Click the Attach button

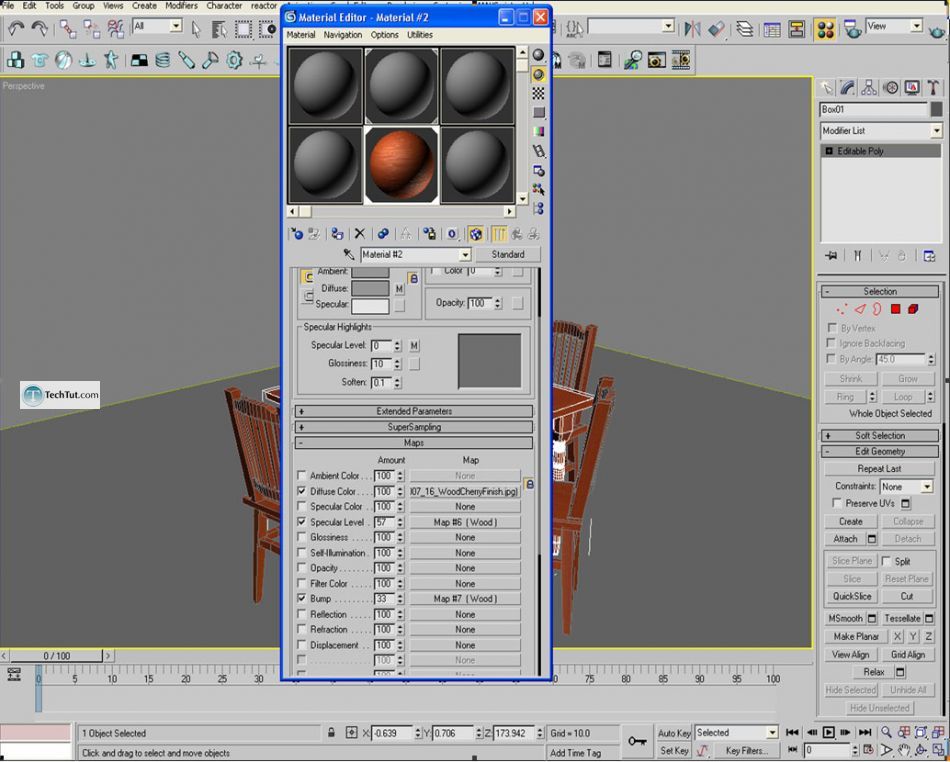(x=845, y=539)
